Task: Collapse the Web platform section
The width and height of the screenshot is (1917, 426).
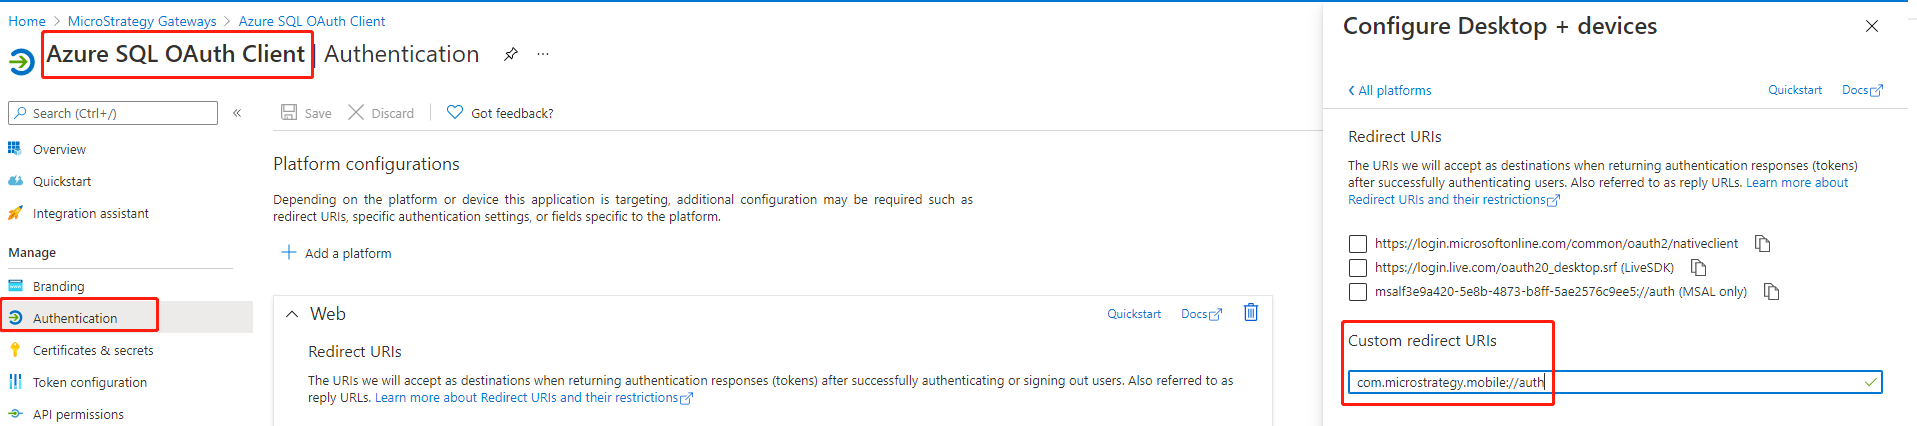Action: [x=292, y=314]
